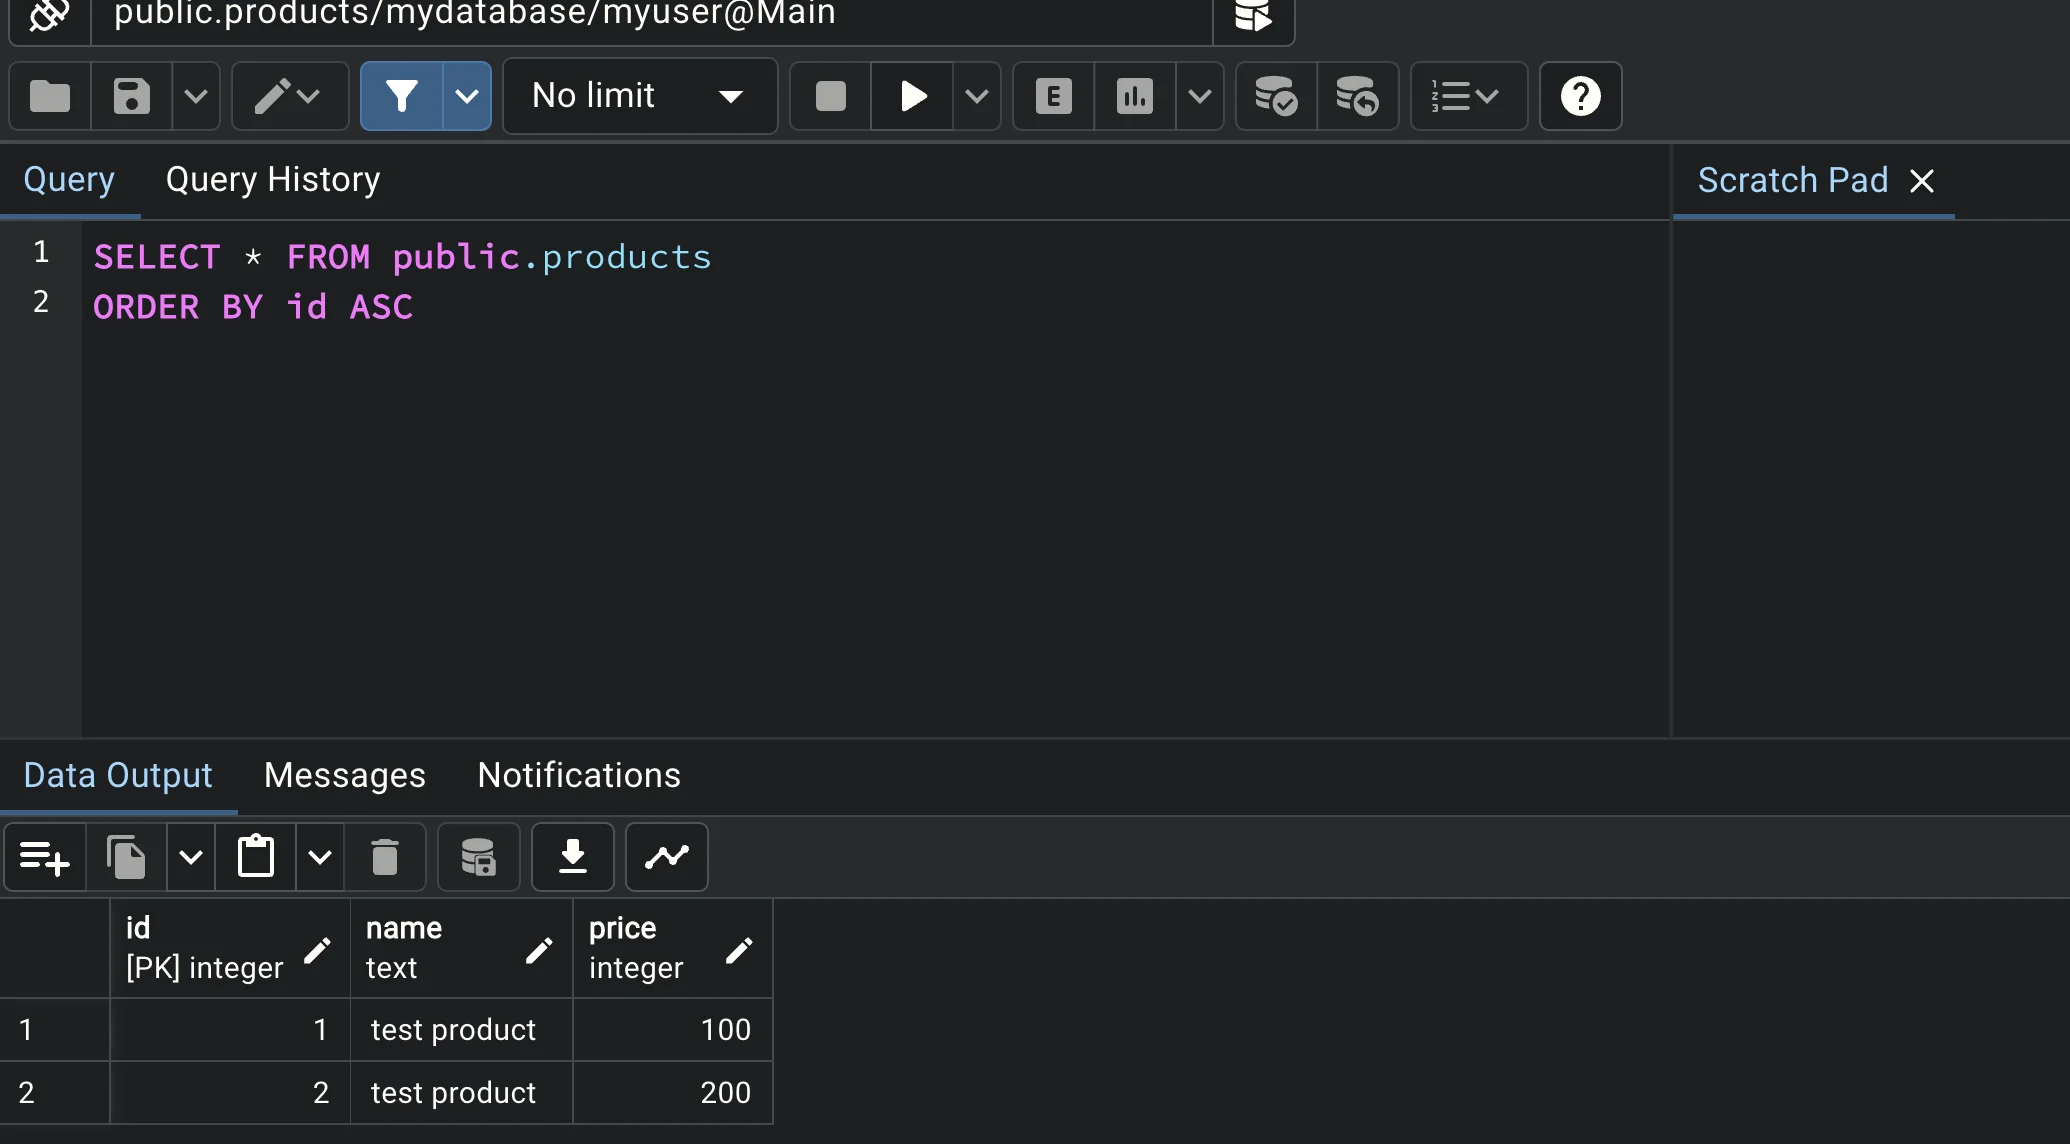
Task: Click the Rollback database icon
Action: pyautogui.click(x=1358, y=96)
